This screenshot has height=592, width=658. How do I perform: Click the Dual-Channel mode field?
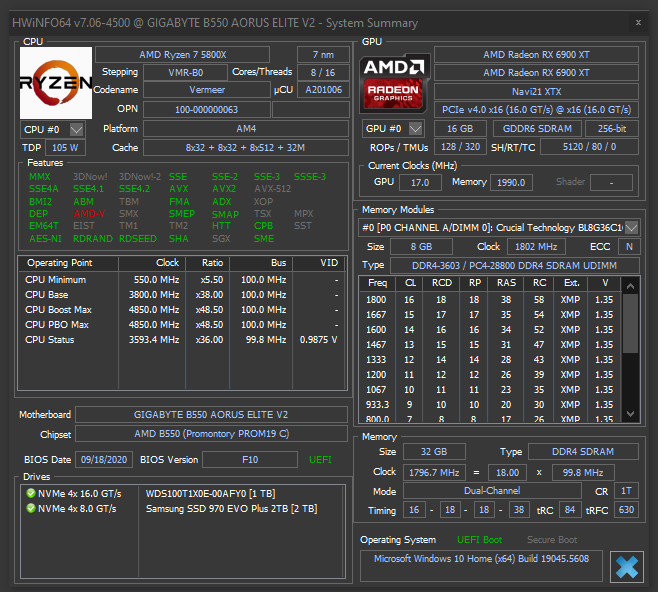point(492,491)
